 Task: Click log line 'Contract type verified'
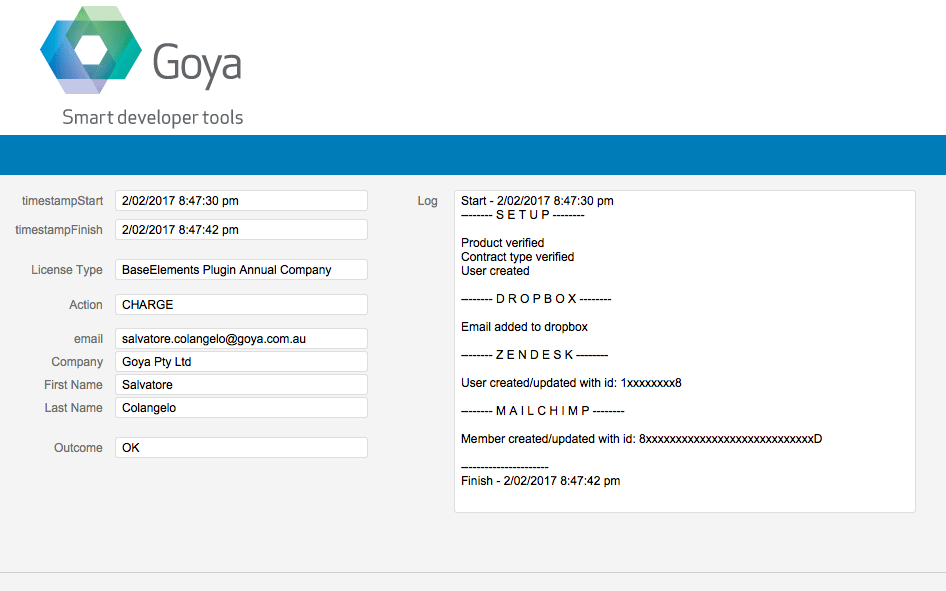pos(518,257)
